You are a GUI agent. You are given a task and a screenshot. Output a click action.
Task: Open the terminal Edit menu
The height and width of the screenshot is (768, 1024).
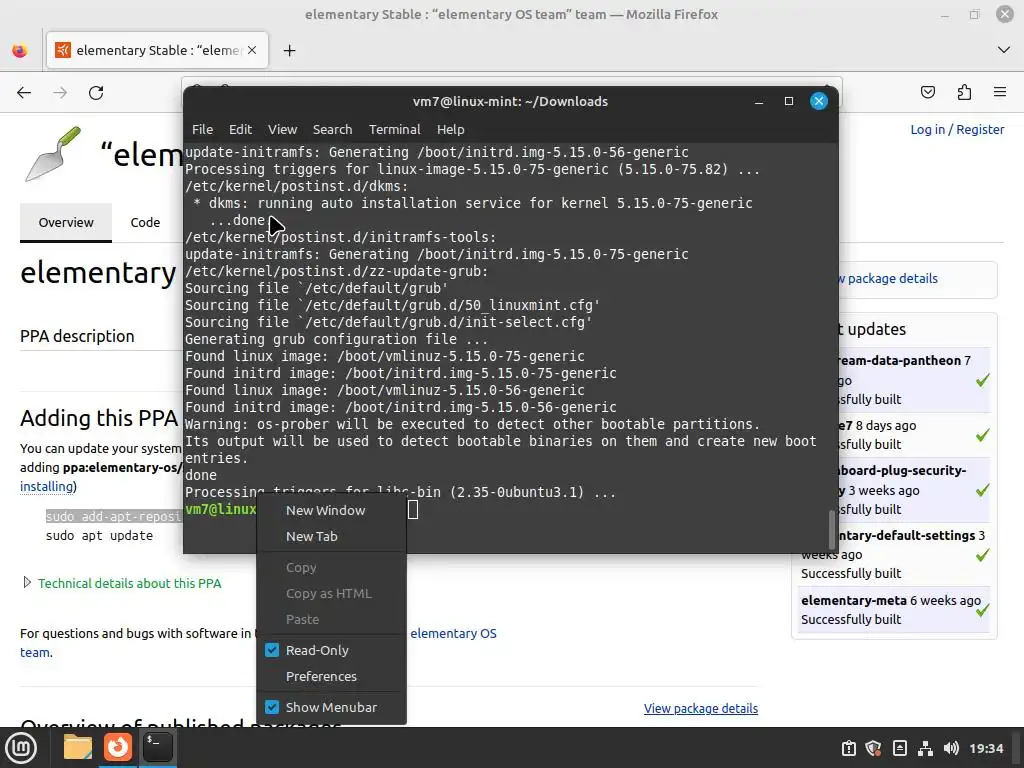pos(240,129)
